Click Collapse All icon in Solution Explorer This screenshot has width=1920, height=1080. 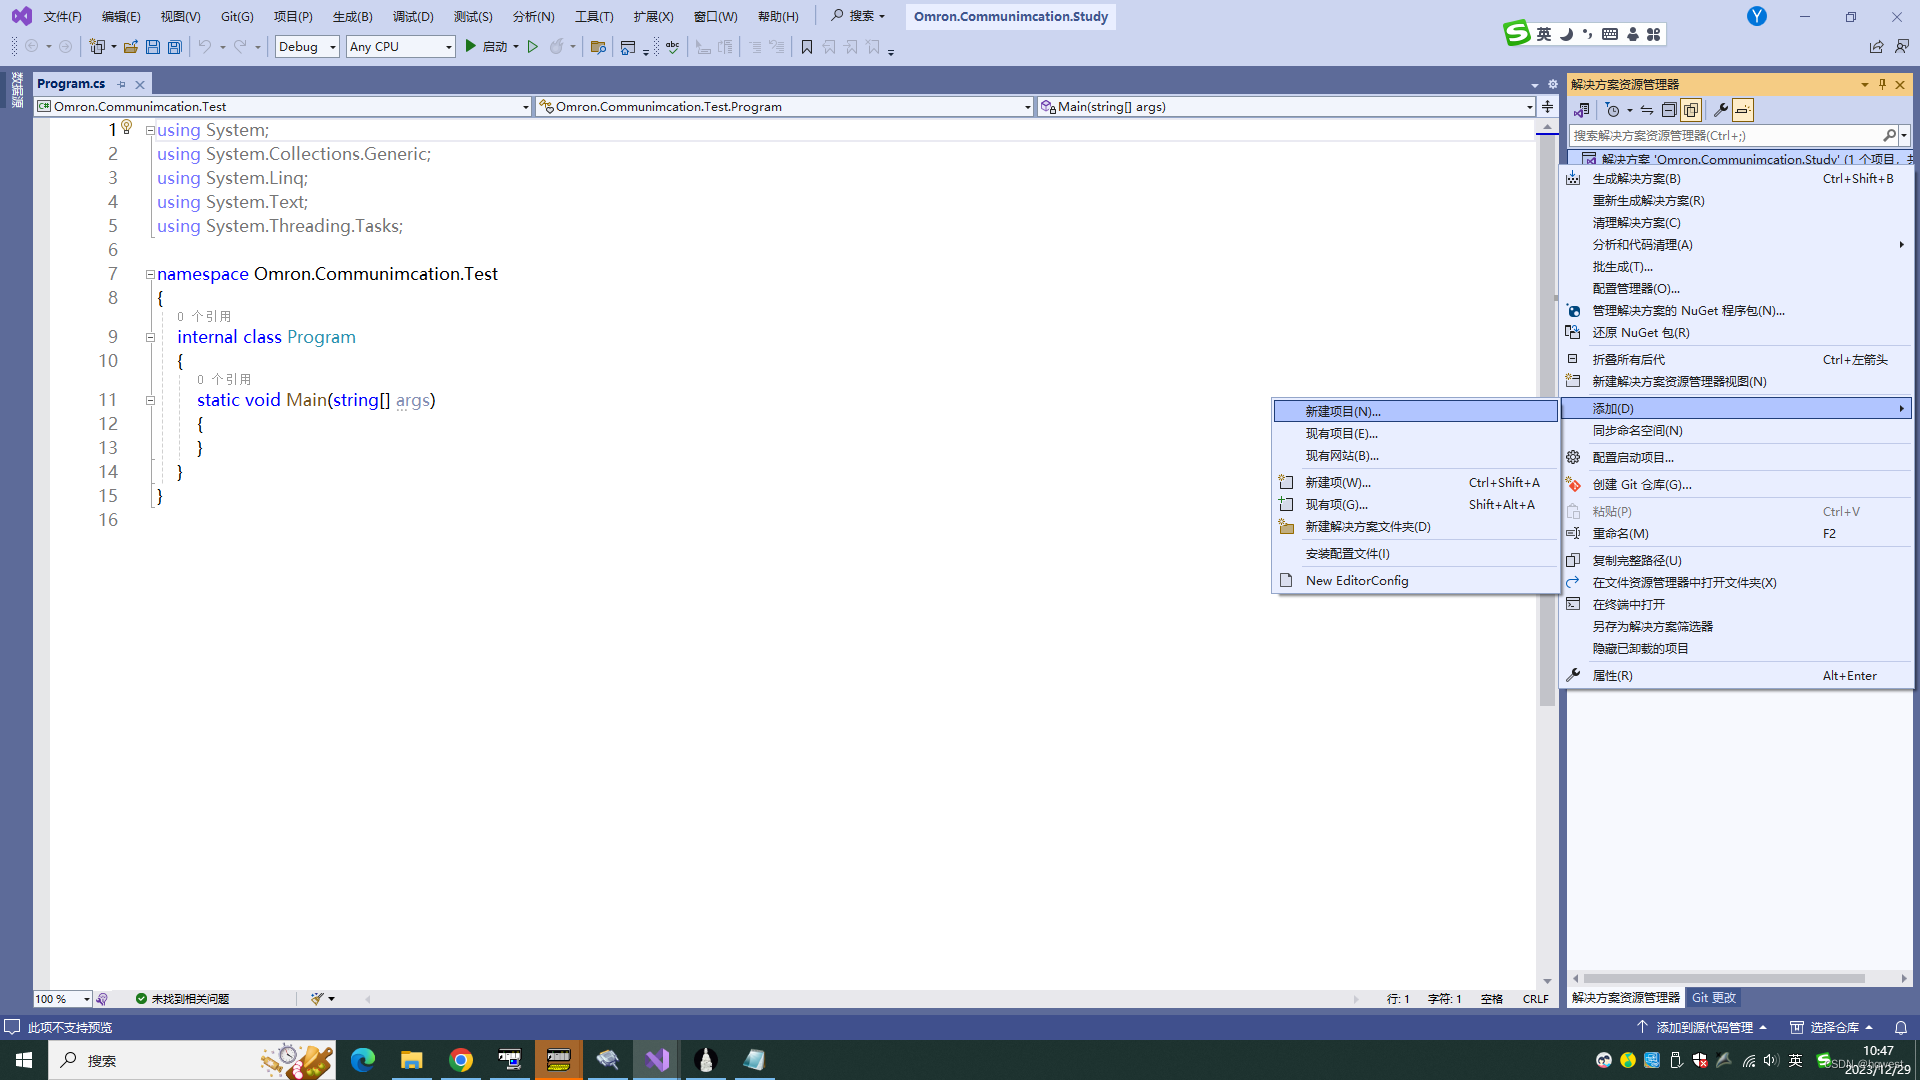[x=1669, y=110]
